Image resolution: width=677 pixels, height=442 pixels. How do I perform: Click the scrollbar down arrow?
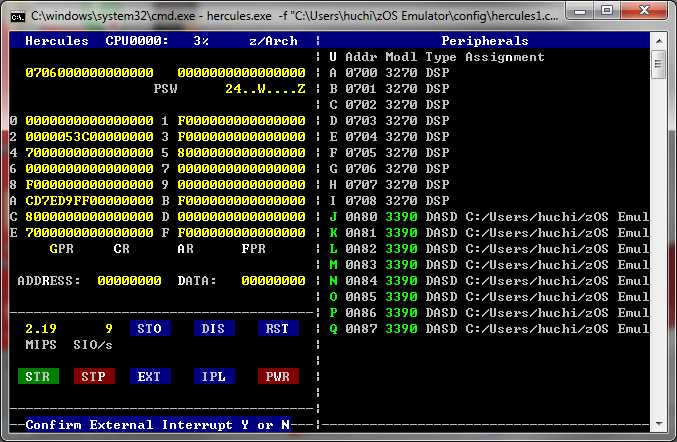[659, 423]
